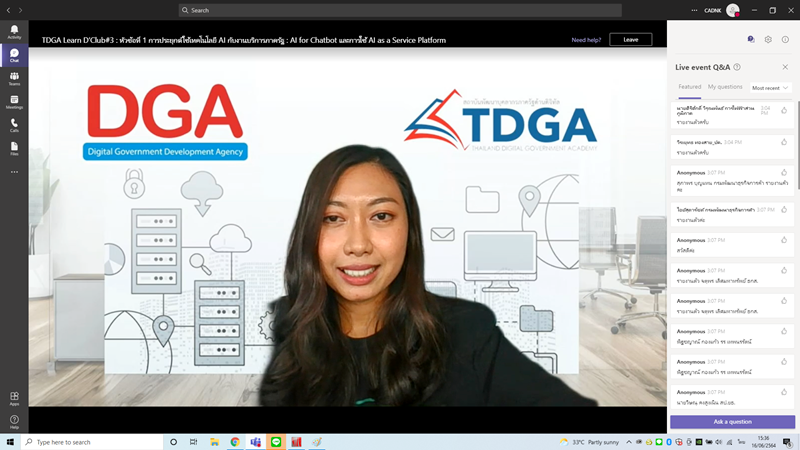
Task: Open the Need help? link
Action: click(x=586, y=40)
